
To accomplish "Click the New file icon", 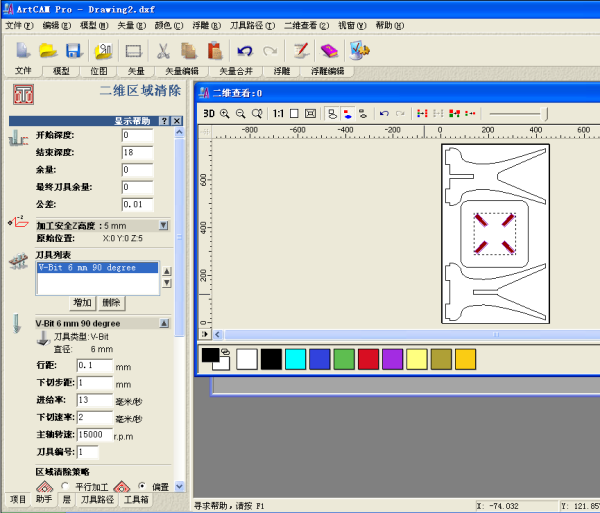I will pos(23,50).
